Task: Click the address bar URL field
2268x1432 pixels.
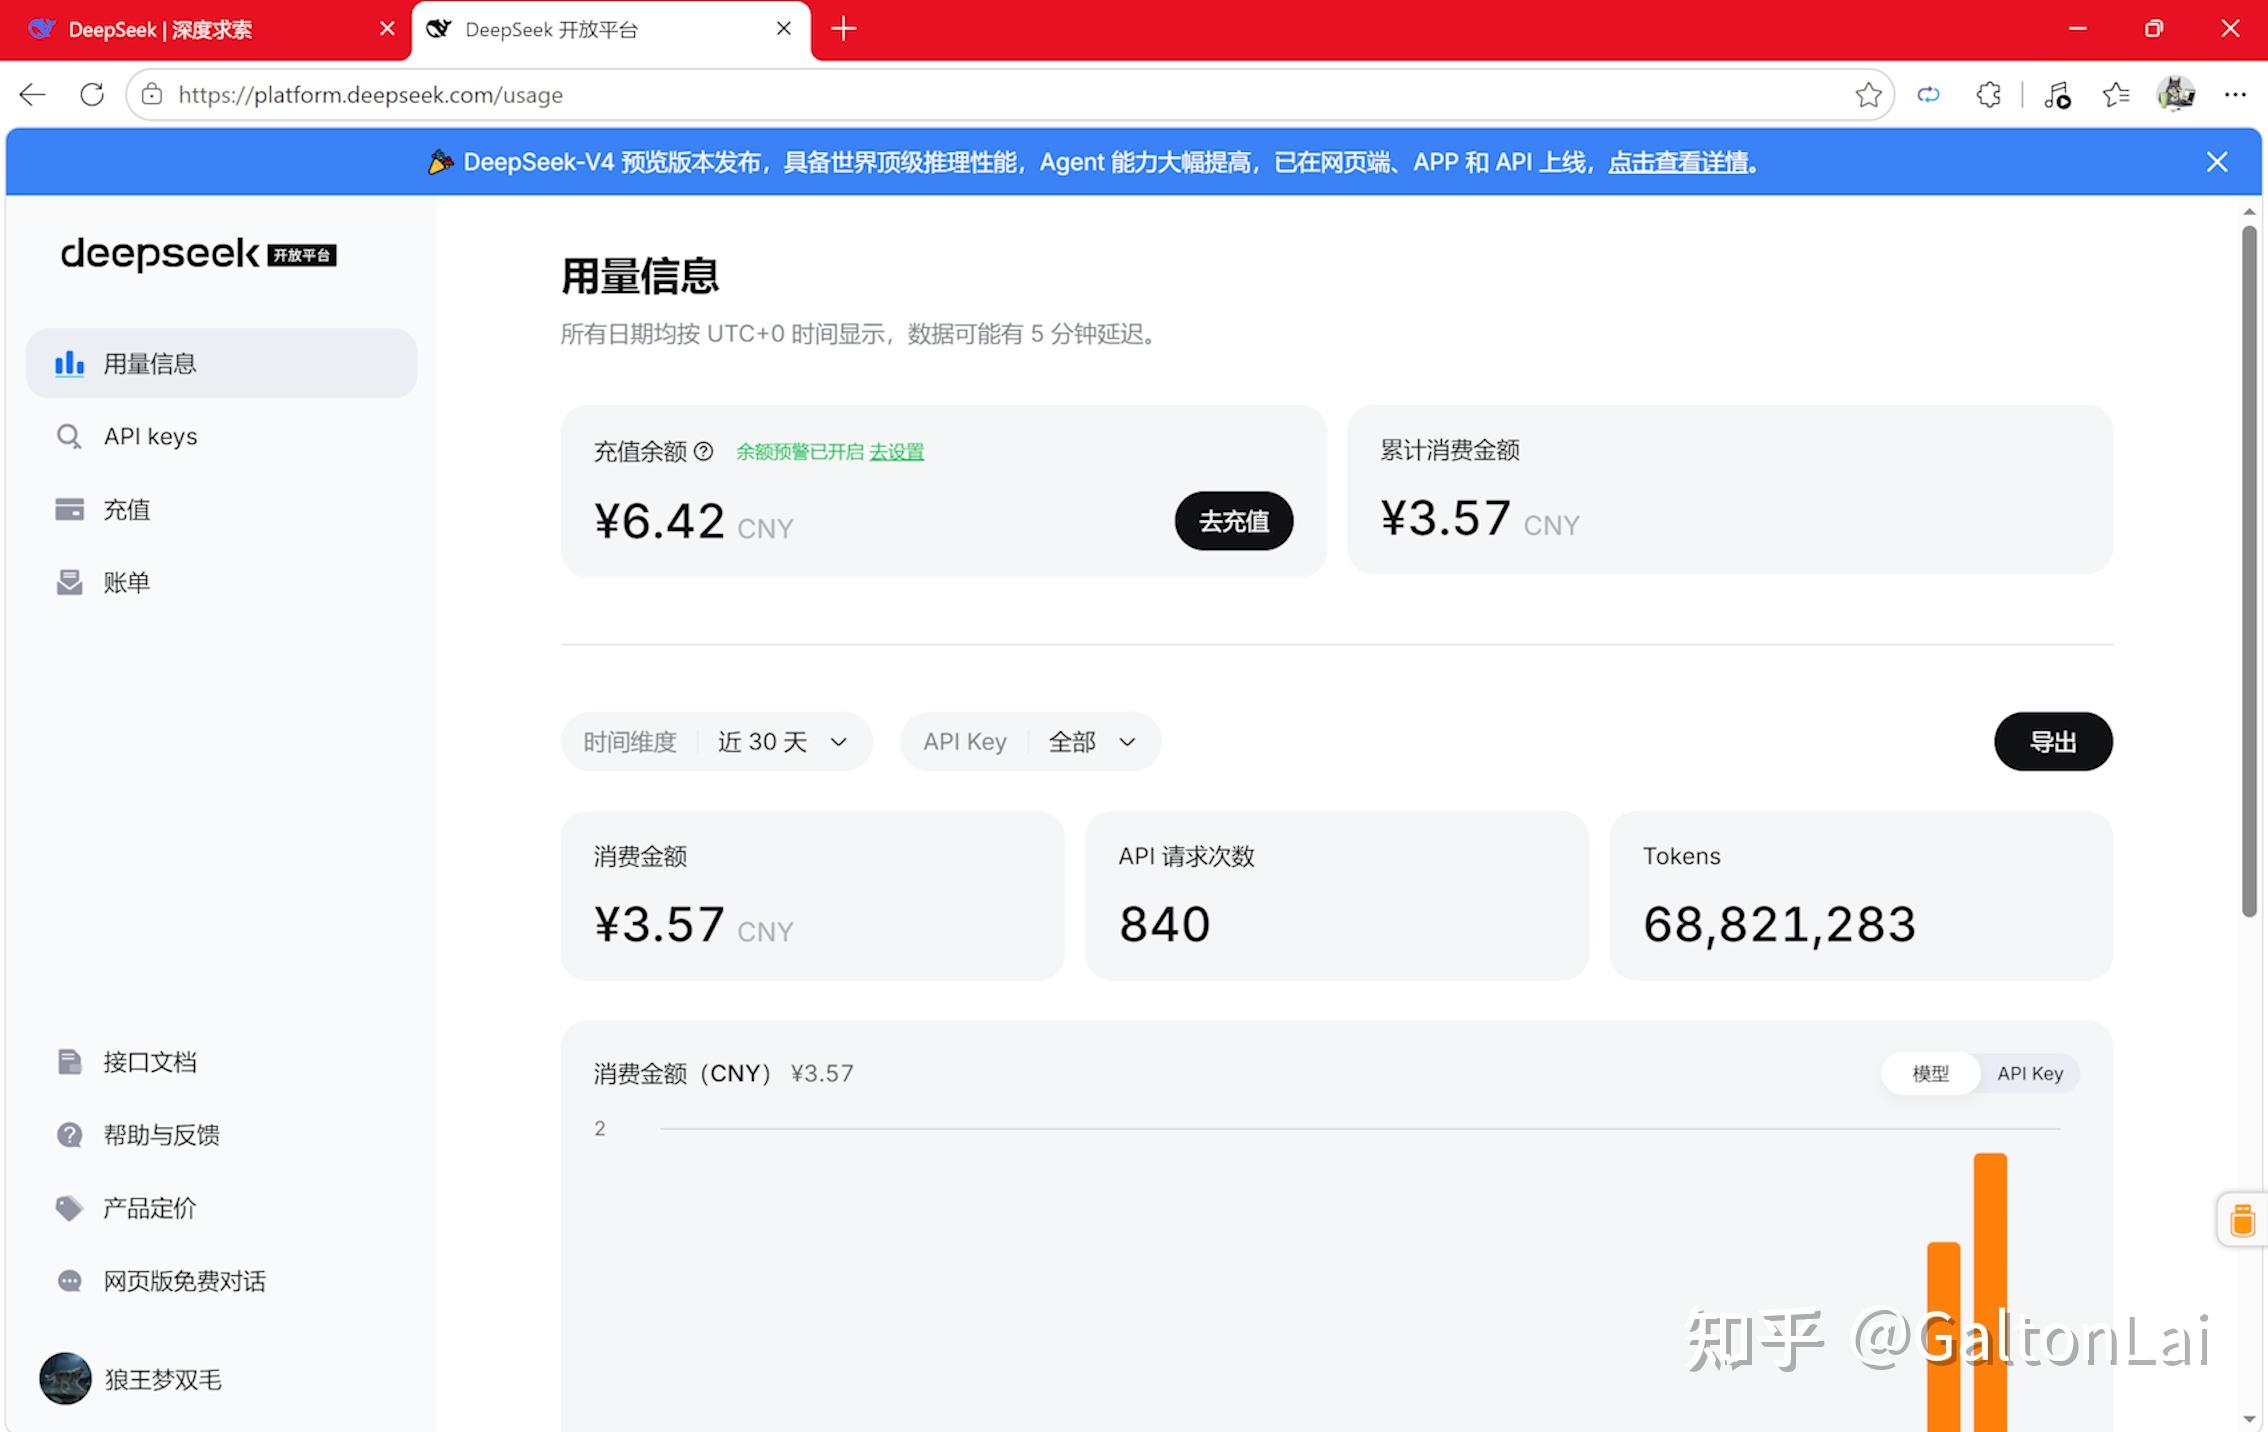Action: 1010,95
